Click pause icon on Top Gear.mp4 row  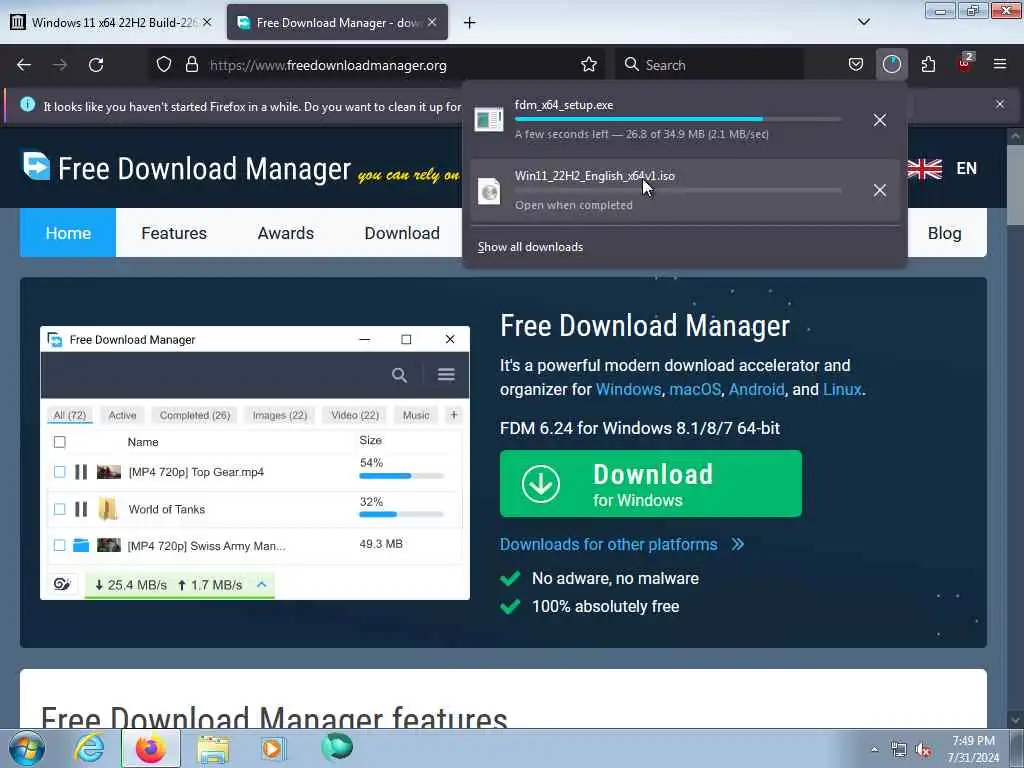[81, 472]
